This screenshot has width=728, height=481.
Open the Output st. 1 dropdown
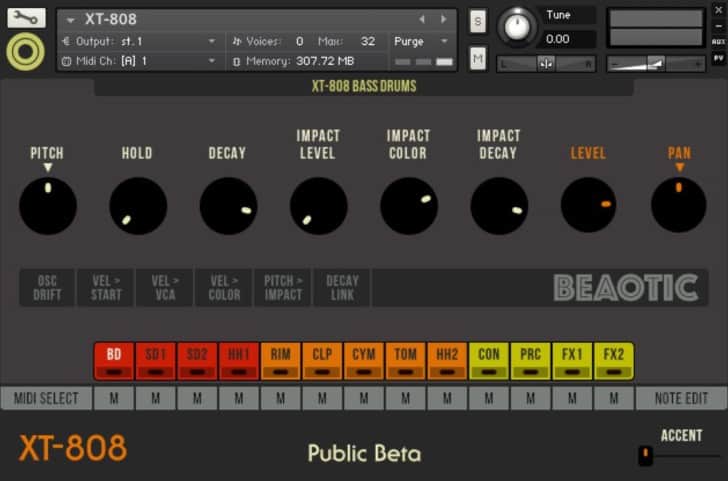coord(139,41)
